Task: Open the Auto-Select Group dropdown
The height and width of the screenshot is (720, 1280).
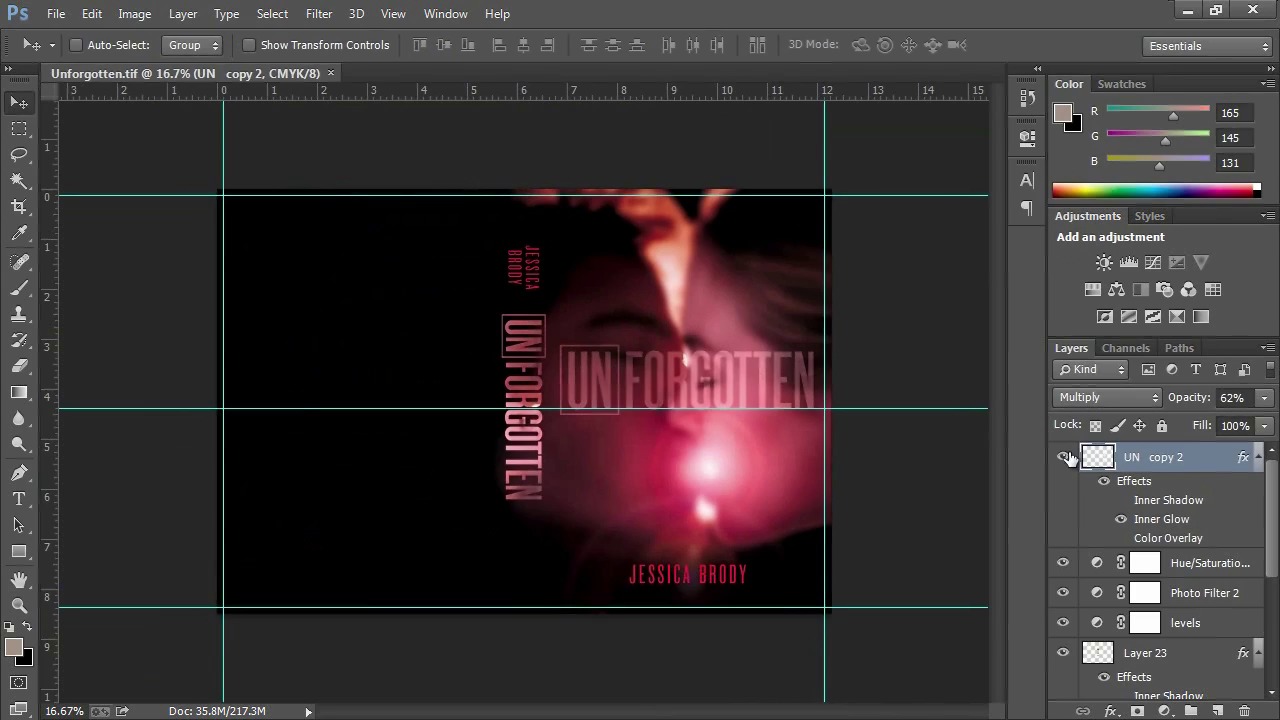Action: 193,45
